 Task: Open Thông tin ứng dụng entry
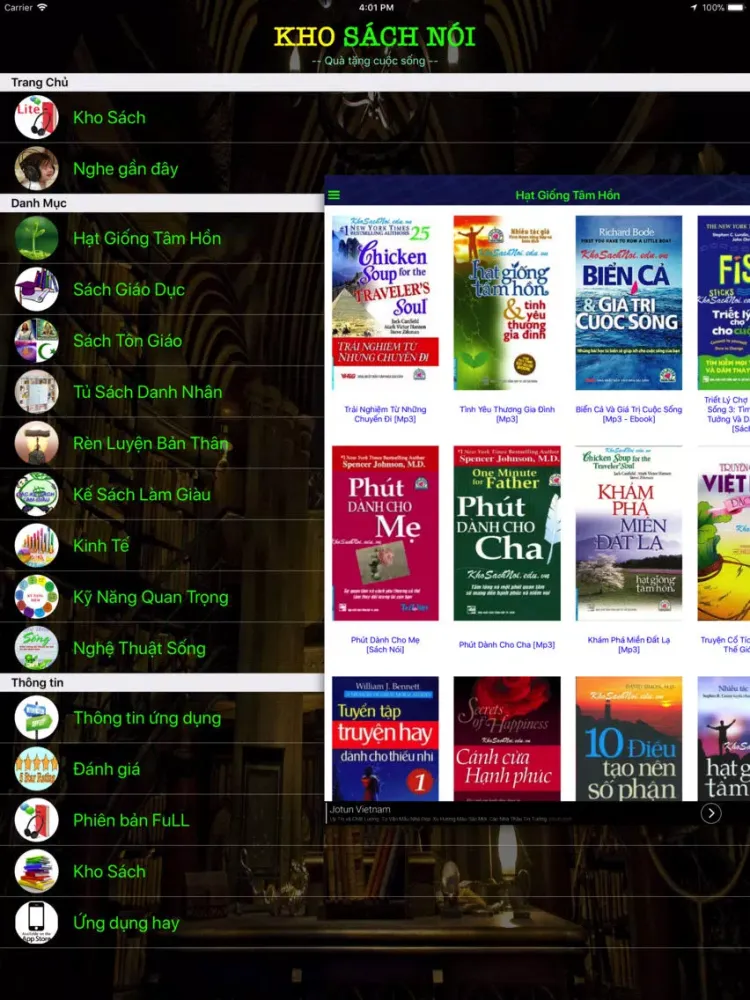[146, 718]
